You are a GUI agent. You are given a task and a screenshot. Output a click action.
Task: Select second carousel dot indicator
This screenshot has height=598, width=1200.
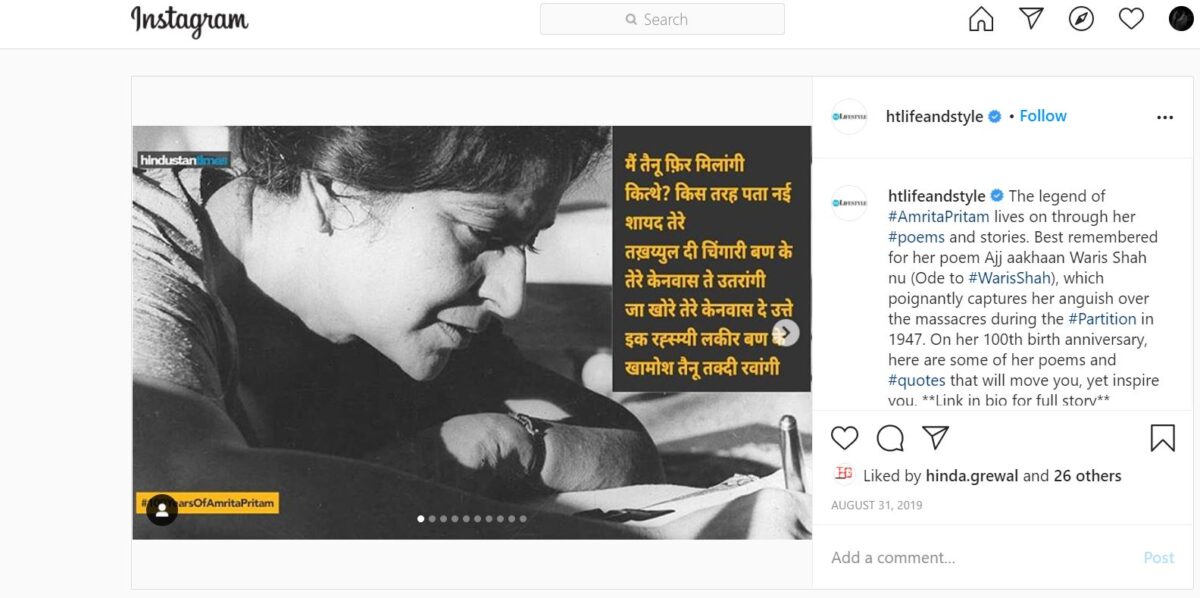[431, 519]
